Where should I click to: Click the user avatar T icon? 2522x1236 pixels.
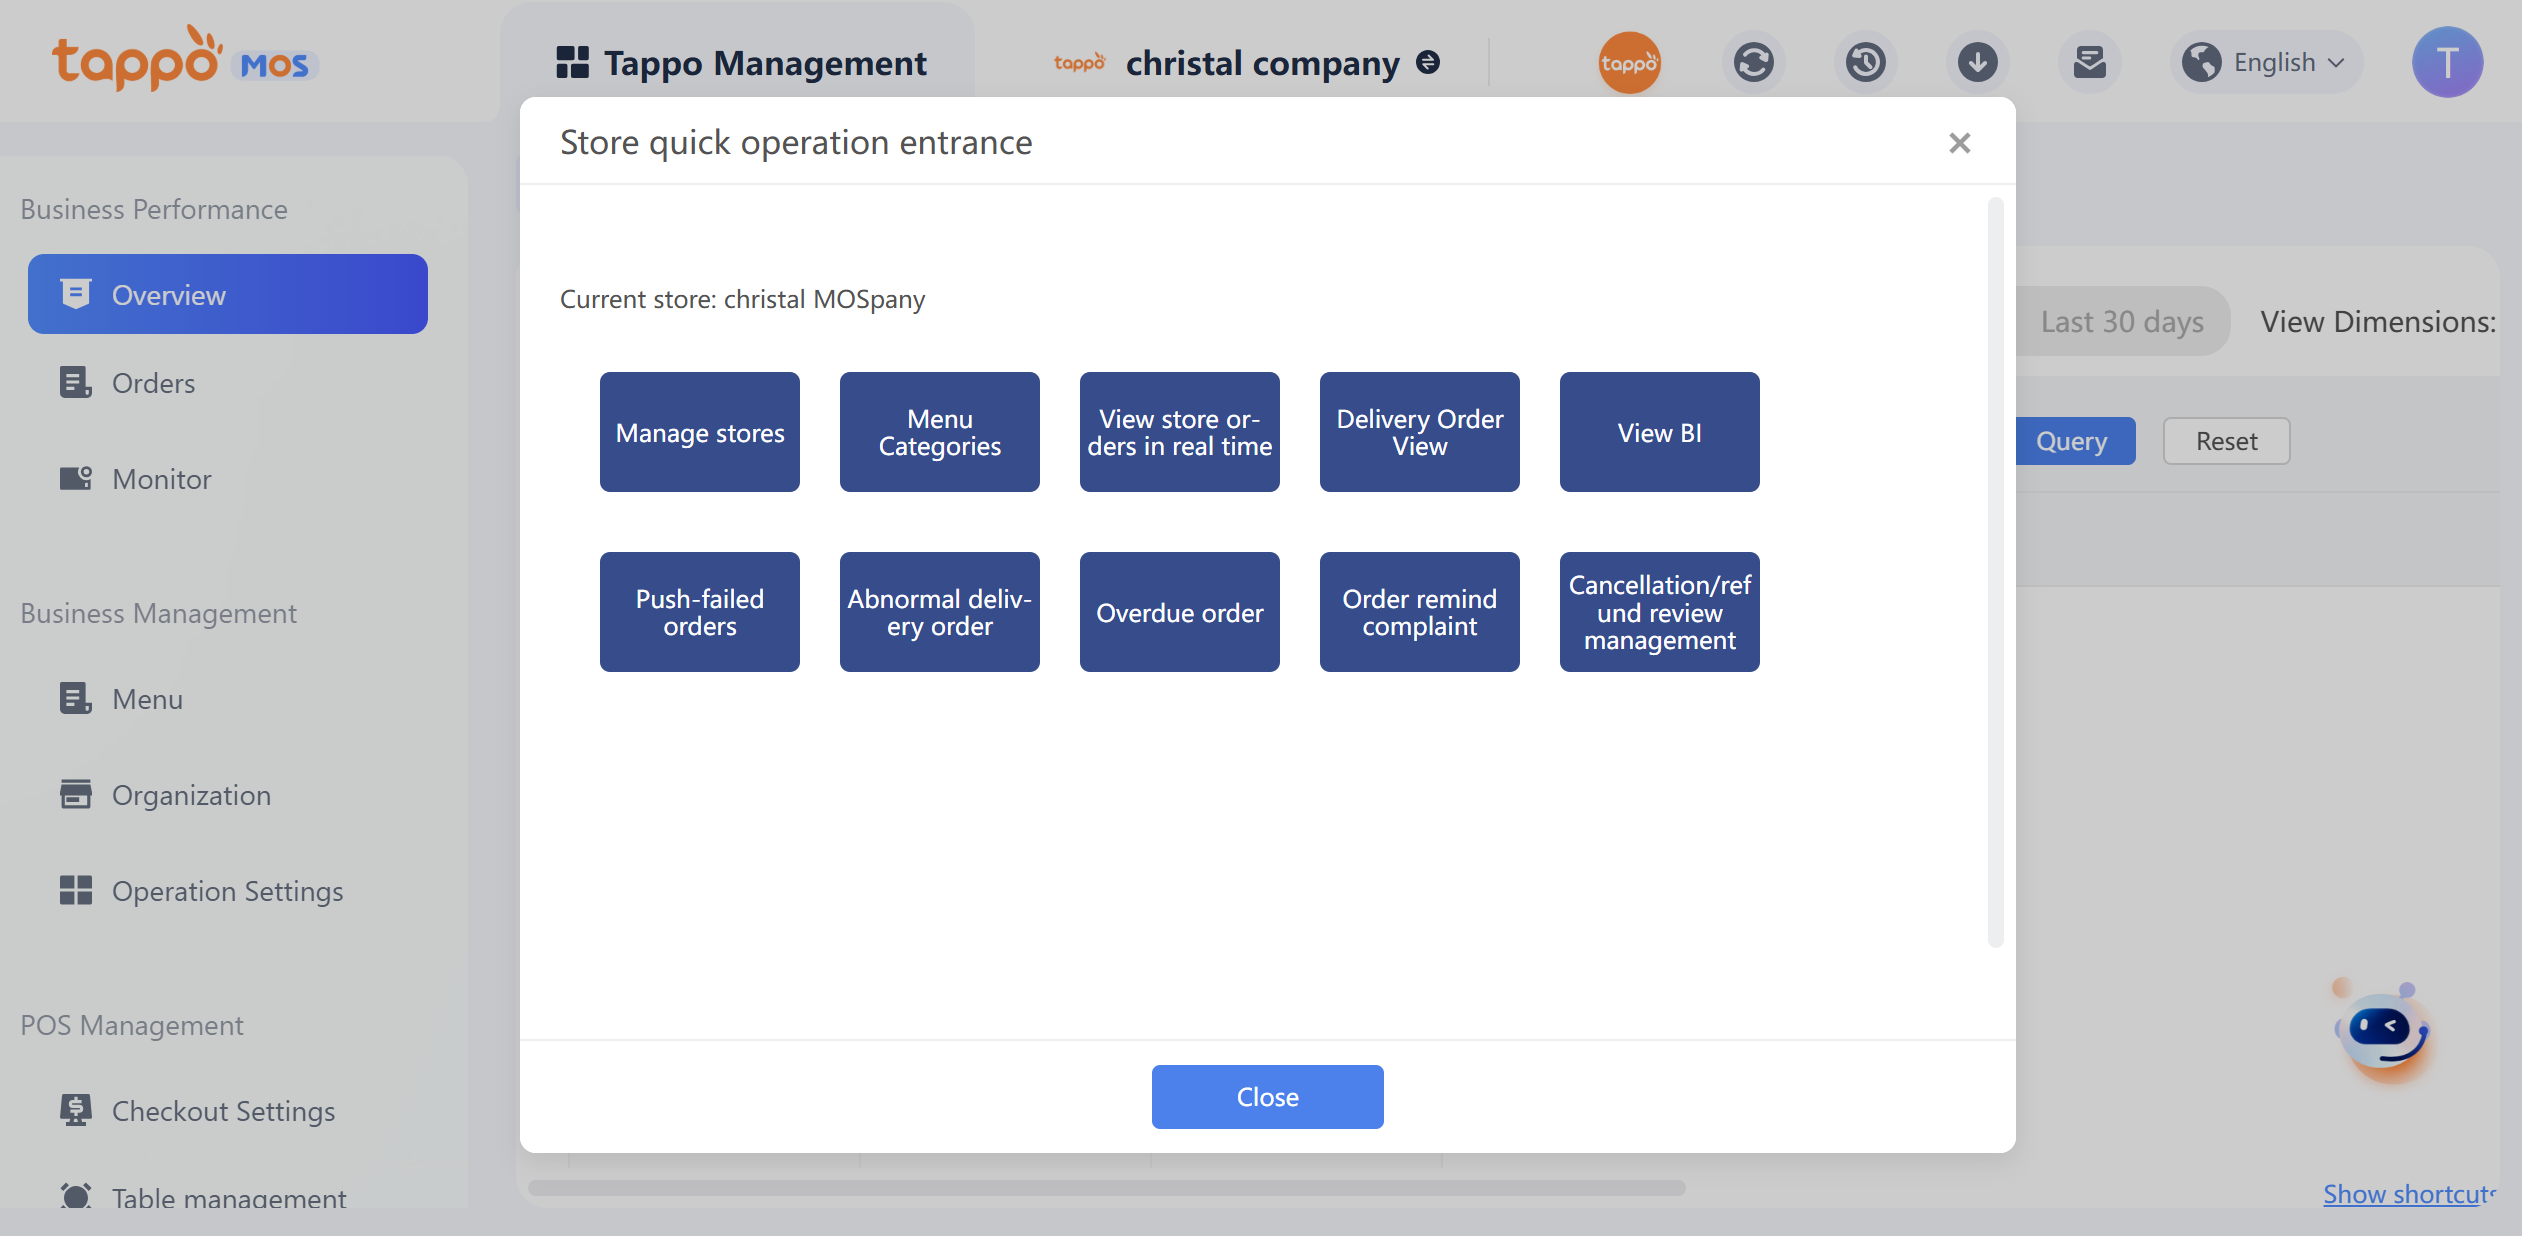tap(2446, 62)
